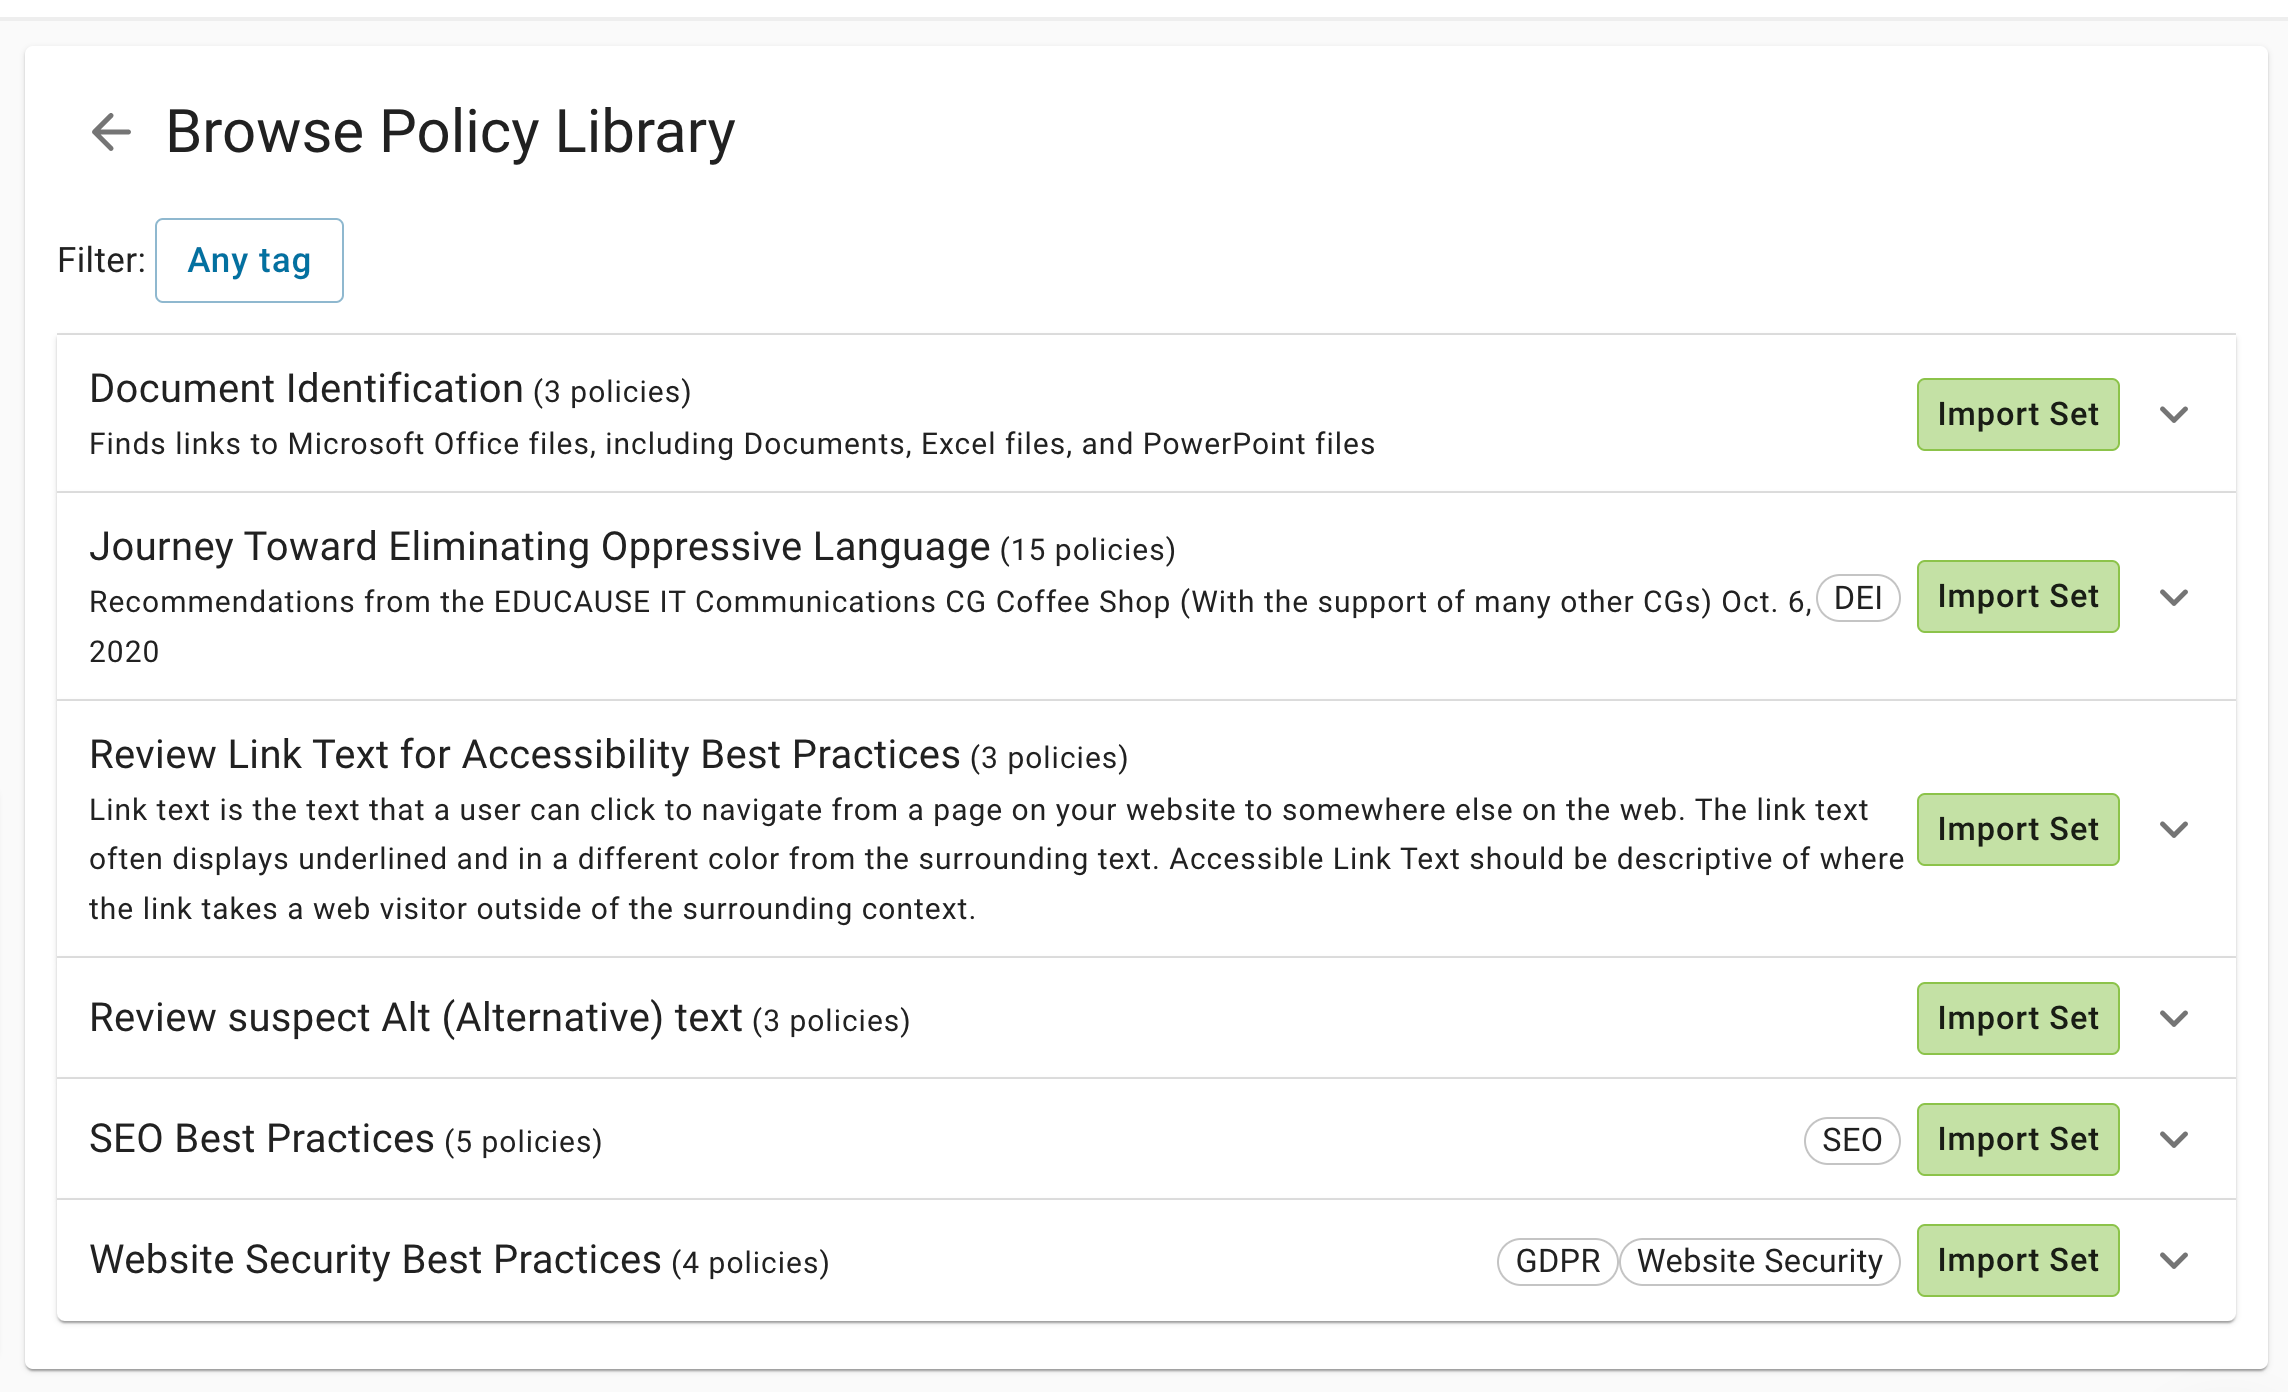Expand Review Link Text for Accessibility details

click(x=2174, y=830)
